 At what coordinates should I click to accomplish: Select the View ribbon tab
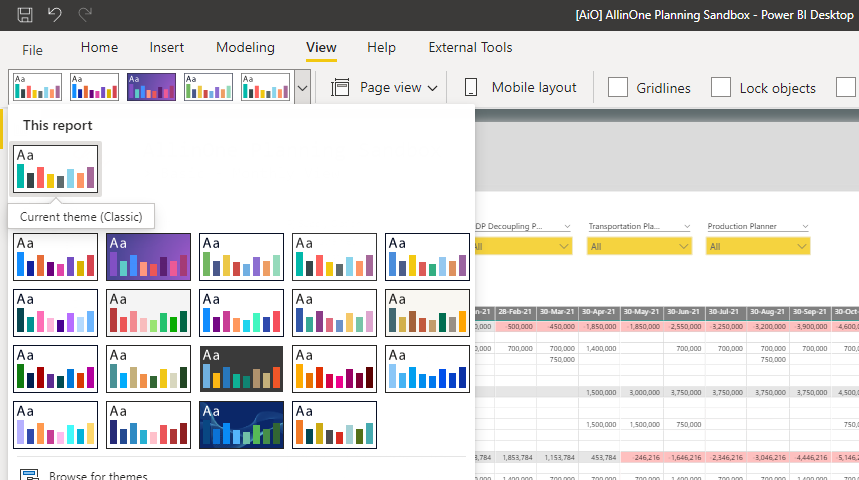[321, 48]
